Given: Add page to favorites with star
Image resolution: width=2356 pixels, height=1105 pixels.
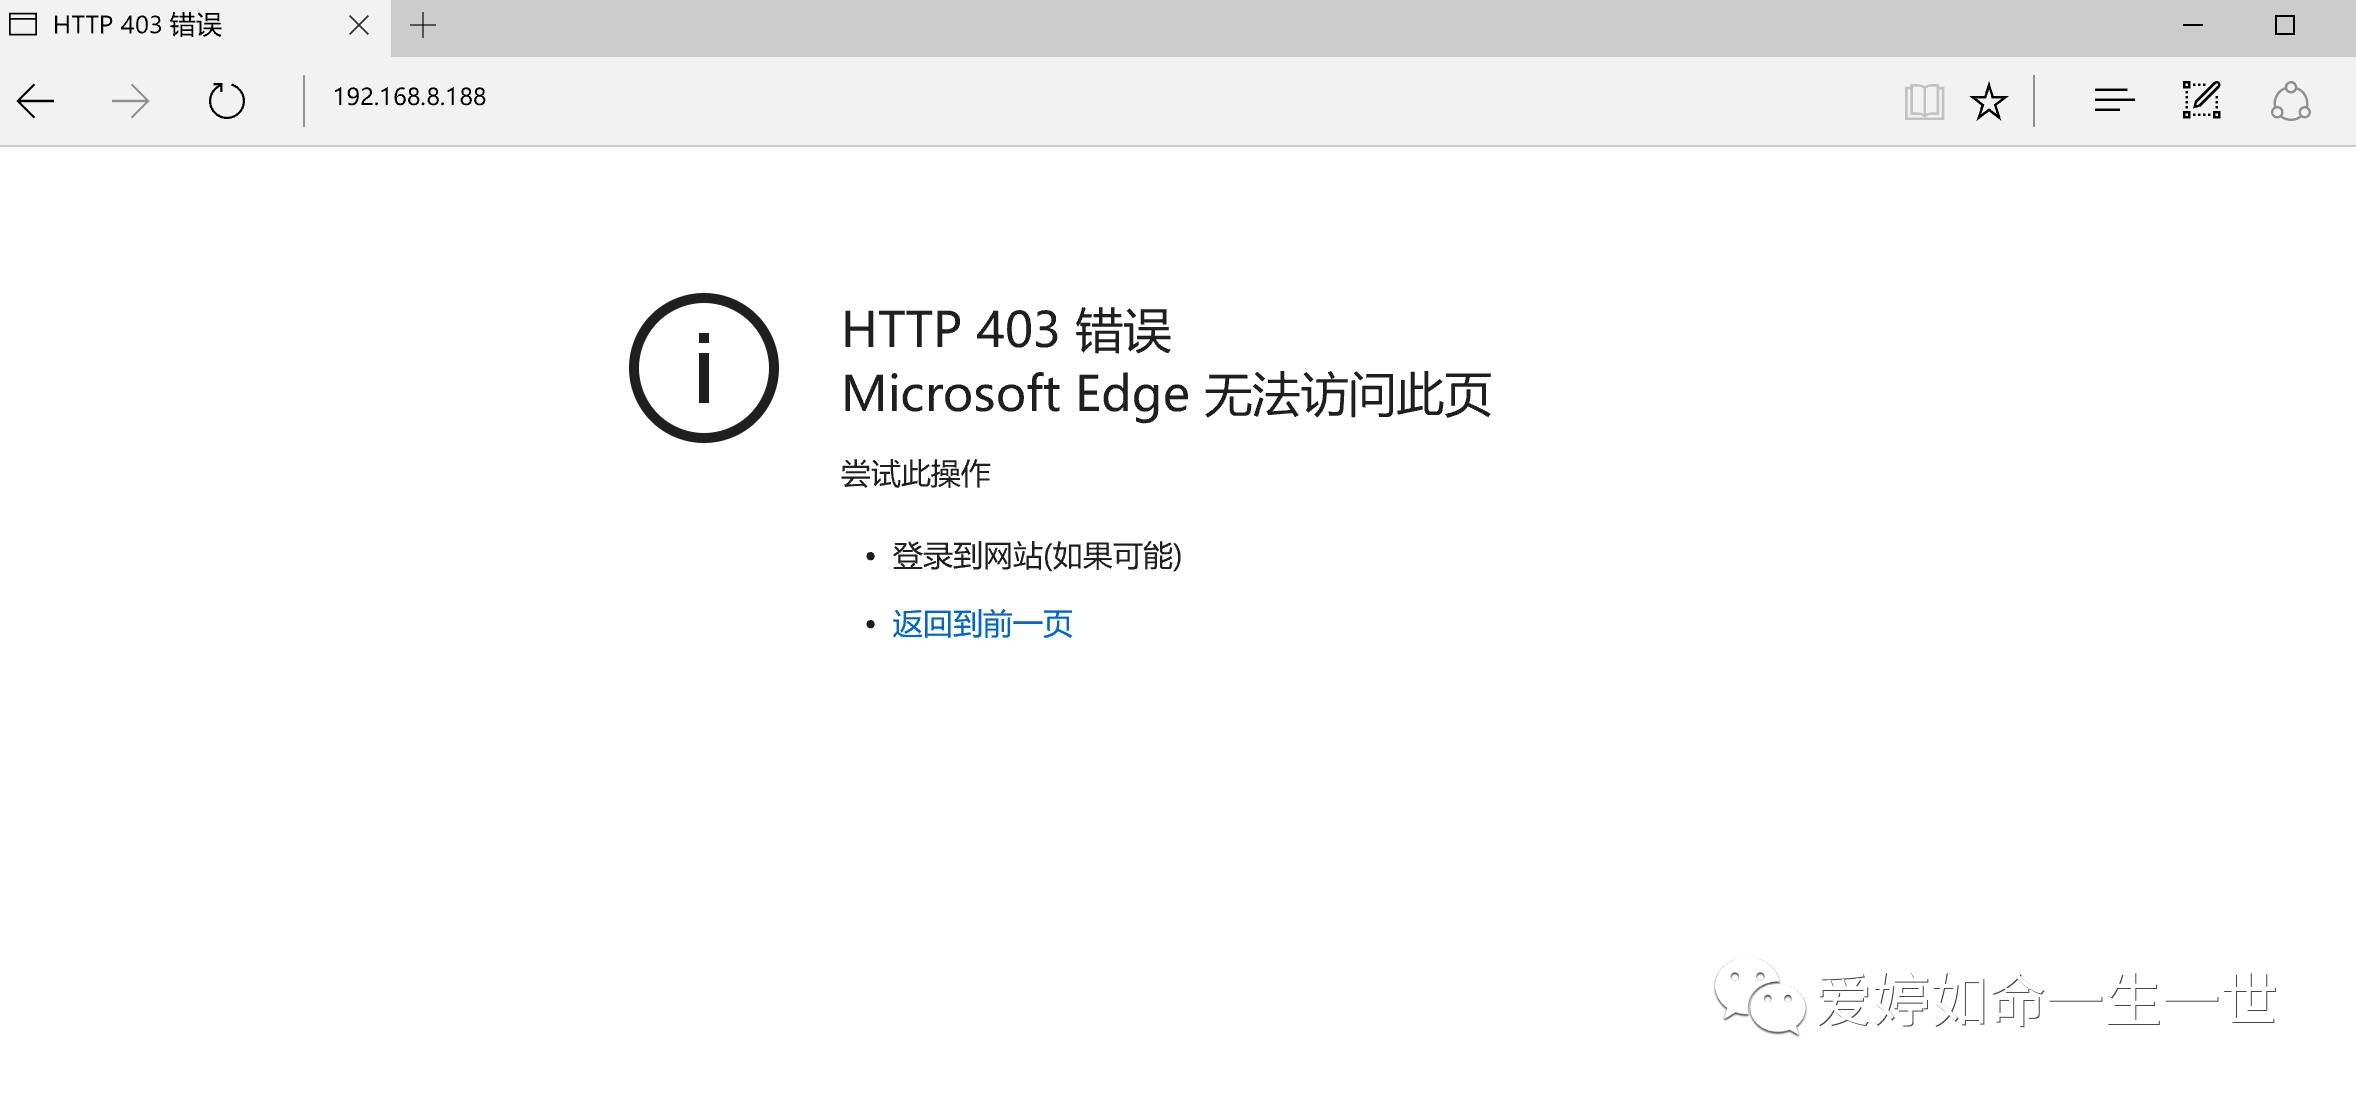Looking at the screenshot, I should click(x=1988, y=102).
